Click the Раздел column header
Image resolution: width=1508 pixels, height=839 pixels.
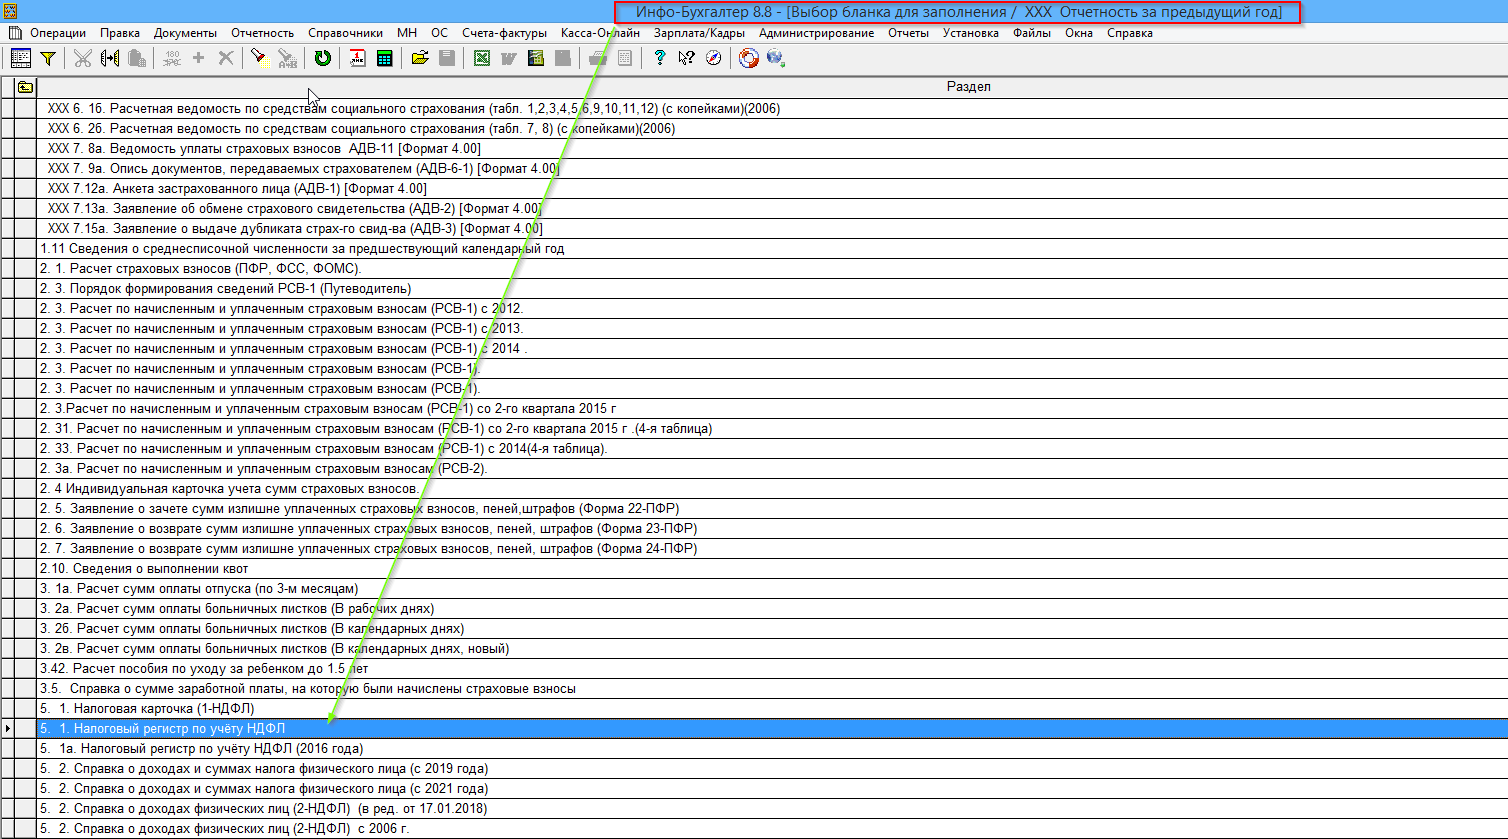pos(771,87)
